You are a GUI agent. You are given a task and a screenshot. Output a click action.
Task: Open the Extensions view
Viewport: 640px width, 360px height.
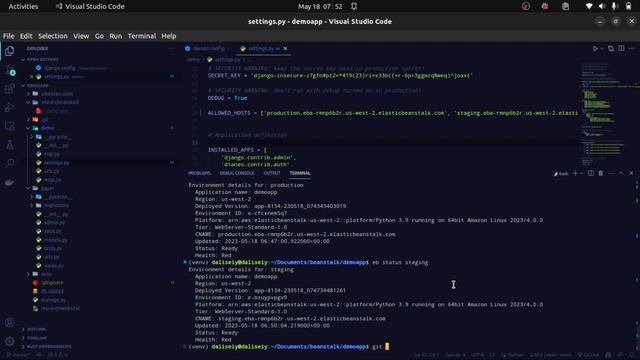click(x=10, y=89)
